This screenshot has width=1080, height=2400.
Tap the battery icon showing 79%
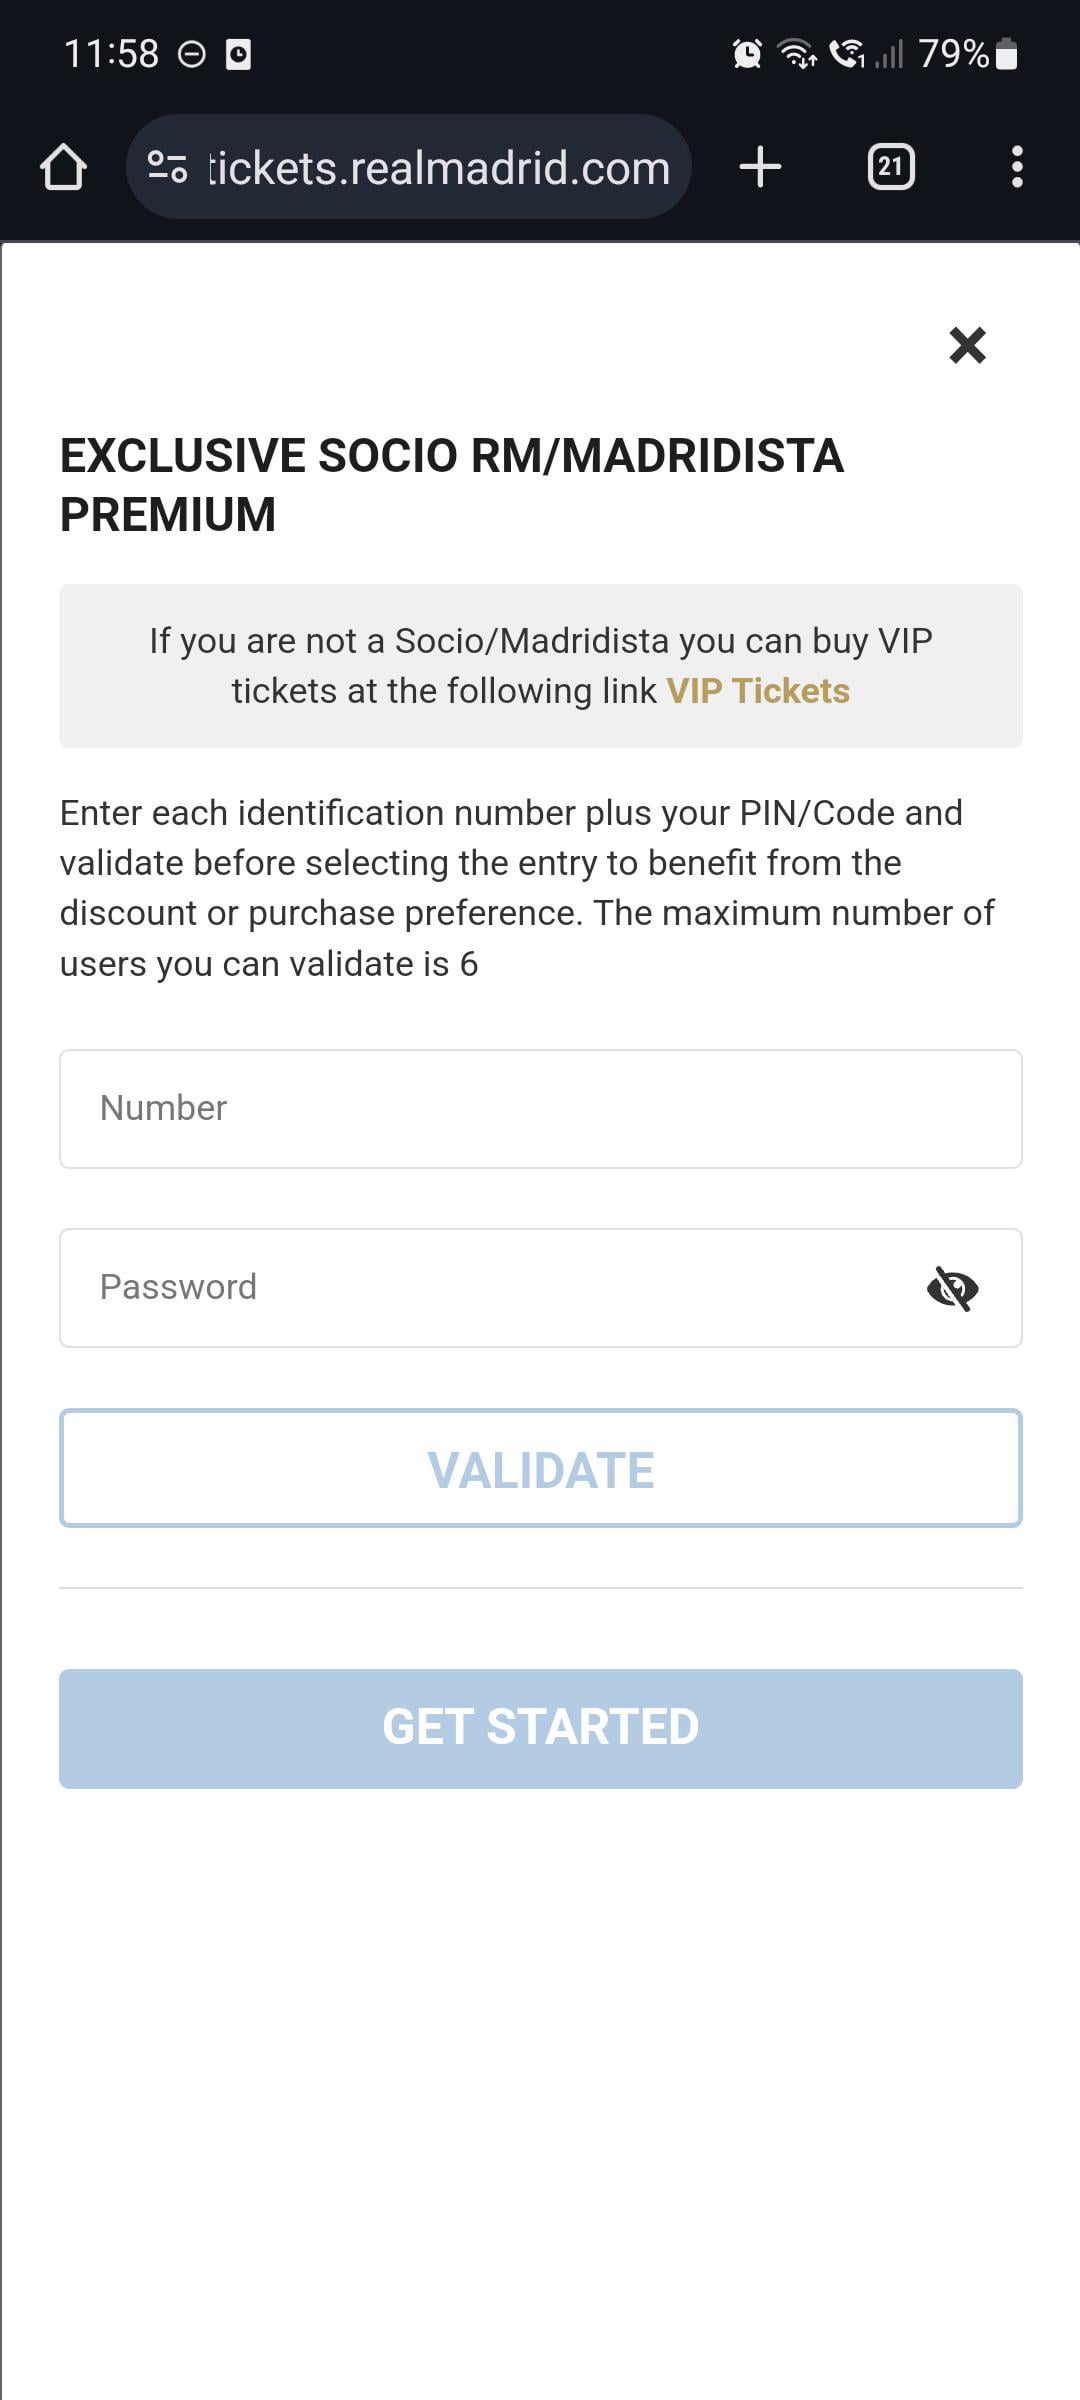(x=1007, y=54)
